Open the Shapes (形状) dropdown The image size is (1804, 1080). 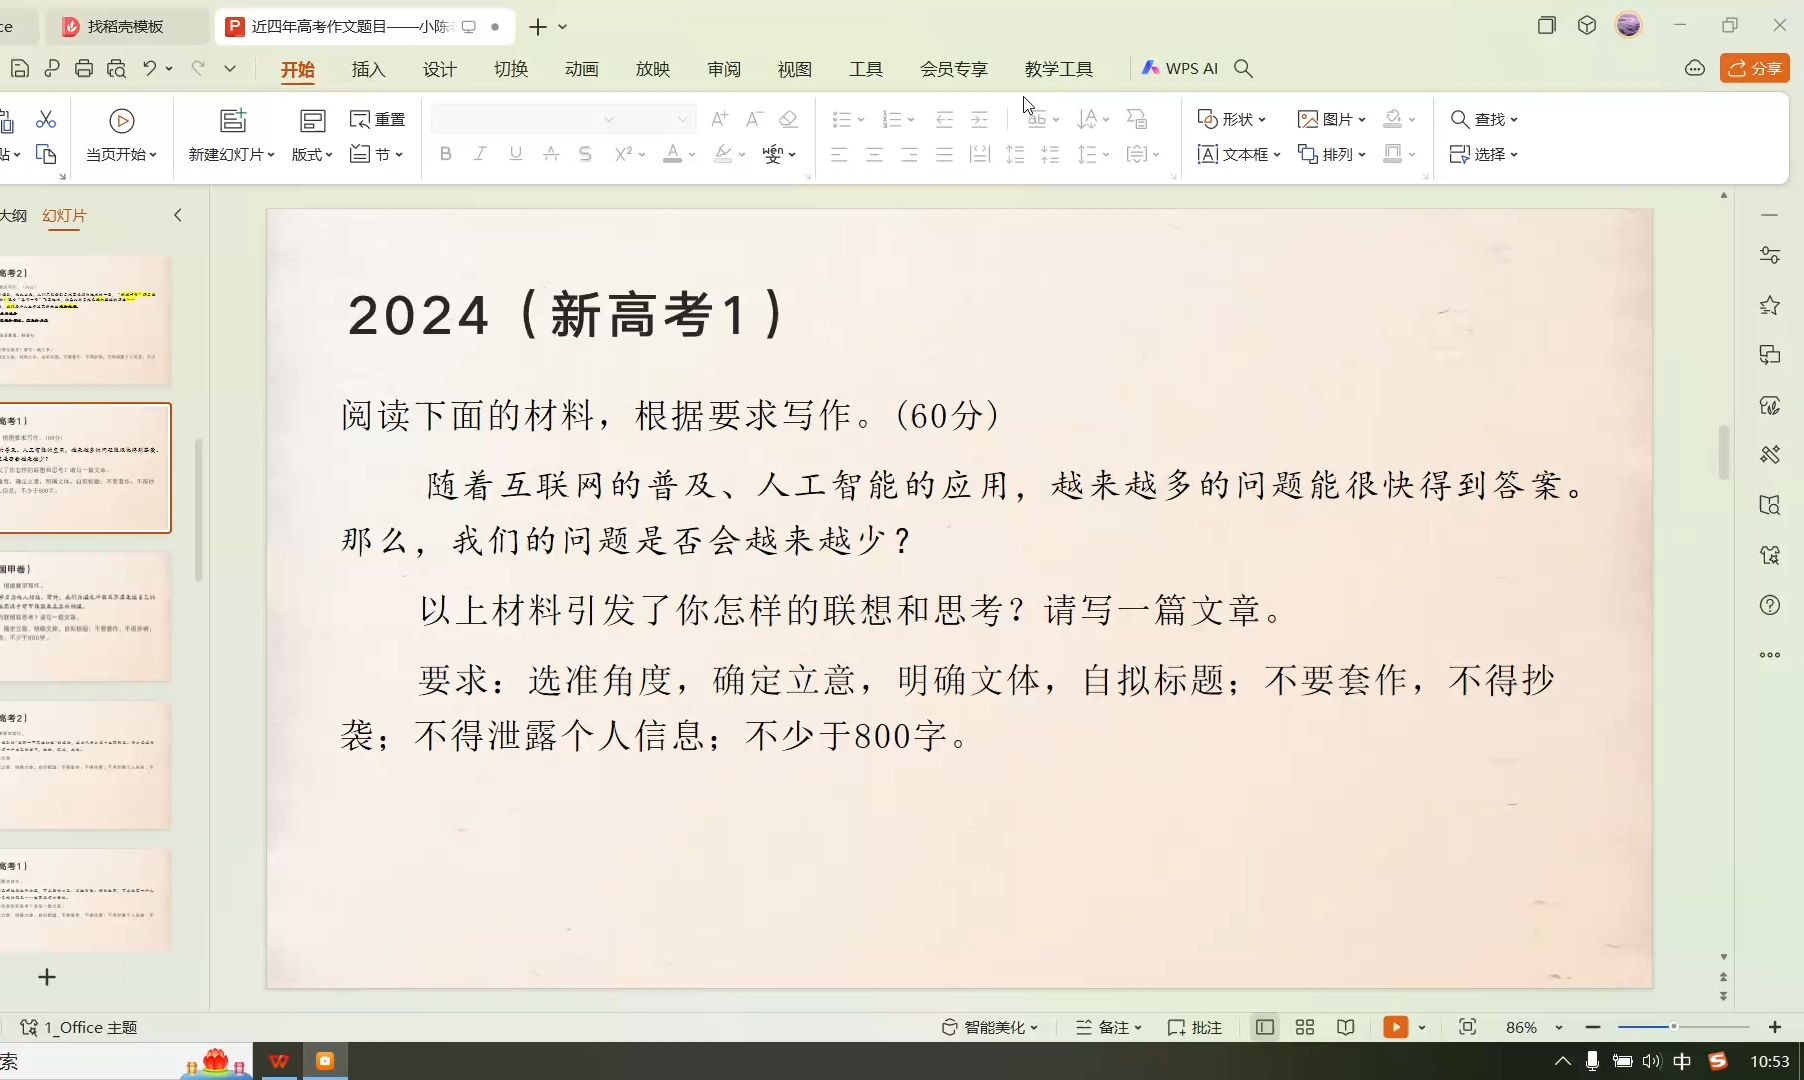pyautogui.click(x=1231, y=119)
